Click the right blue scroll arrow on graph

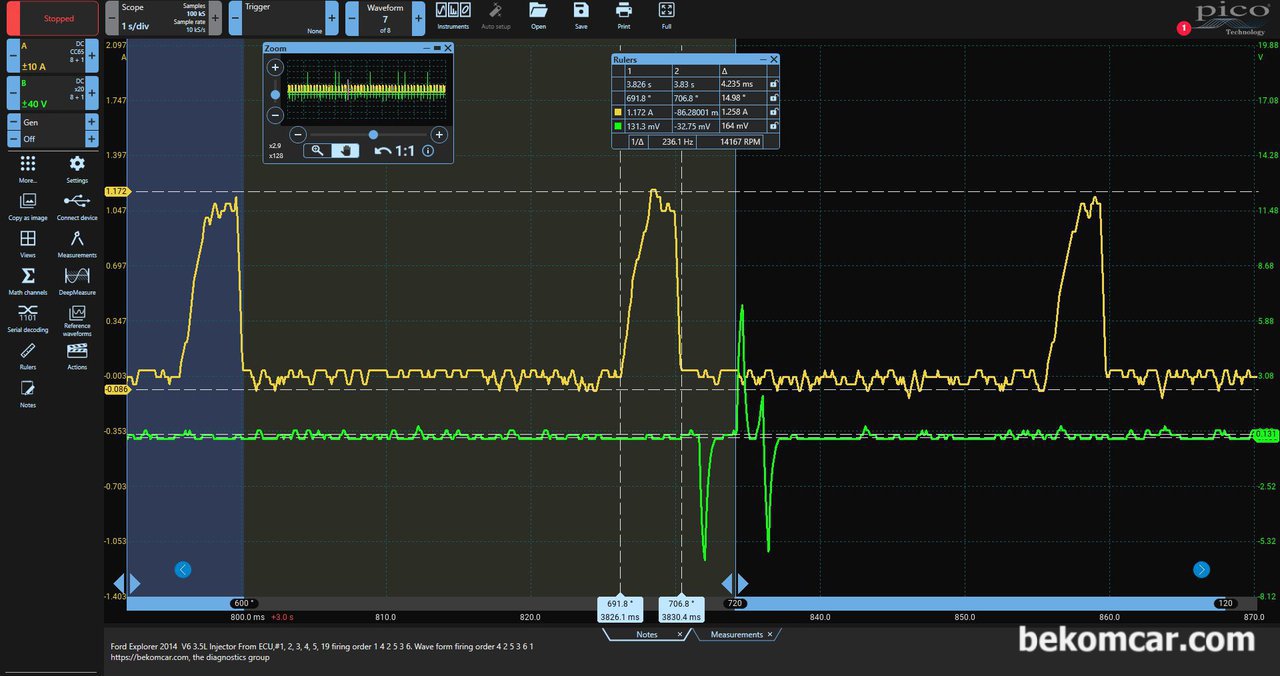point(1201,569)
